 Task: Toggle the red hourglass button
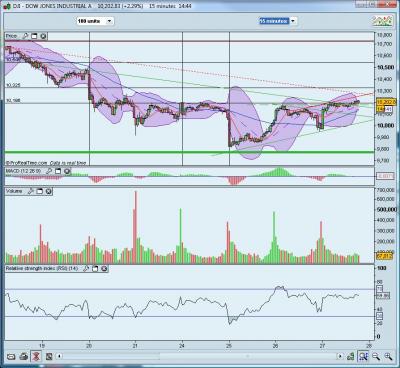coord(36,357)
